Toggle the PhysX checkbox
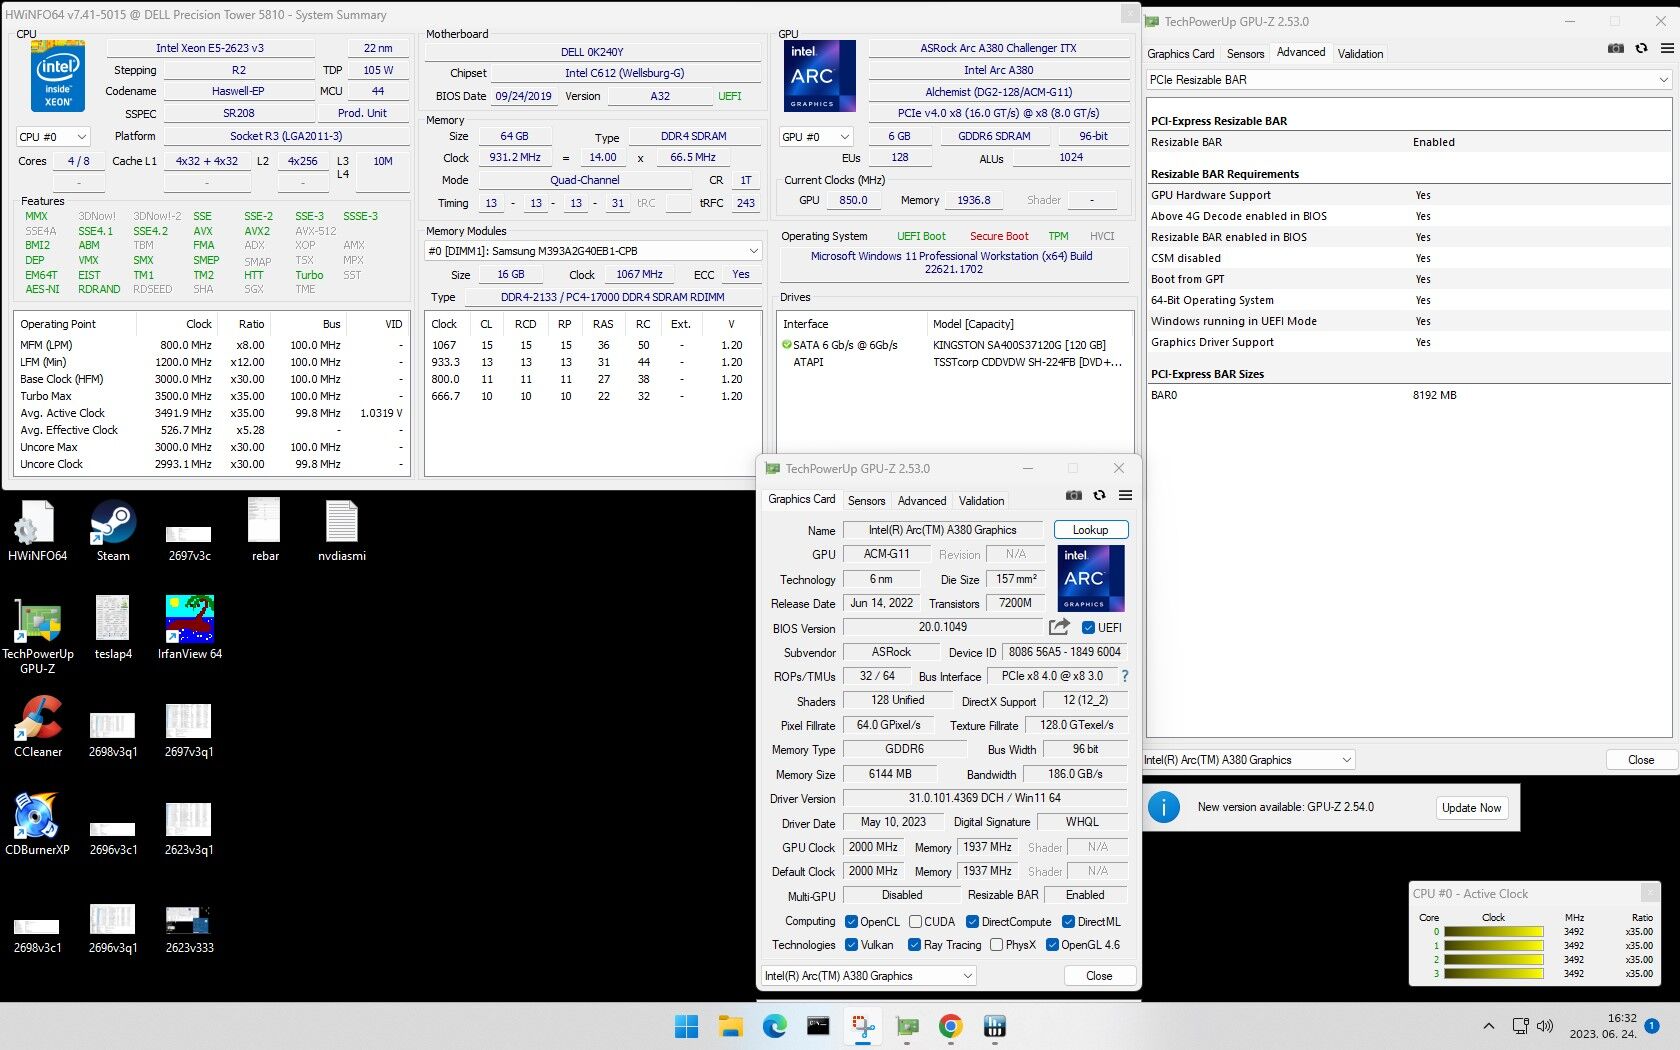Image resolution: width=1680 pixels, height=1050 pixels. 996,945
